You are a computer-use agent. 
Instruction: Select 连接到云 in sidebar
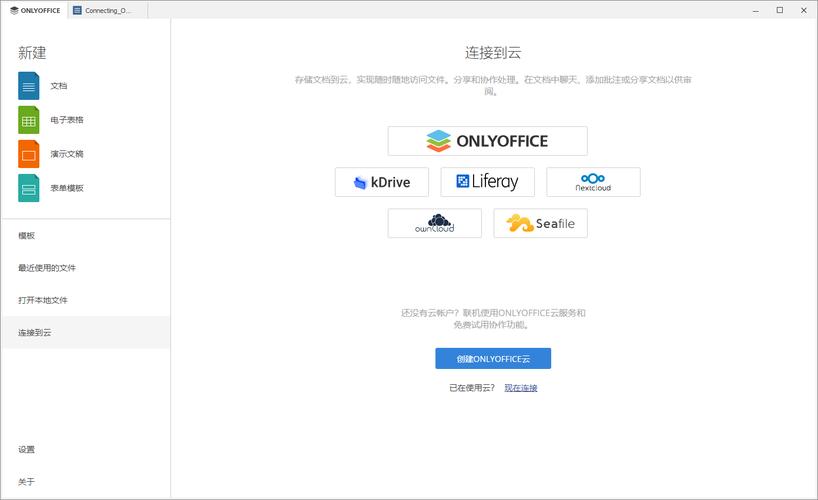click(x=86, y=332)
